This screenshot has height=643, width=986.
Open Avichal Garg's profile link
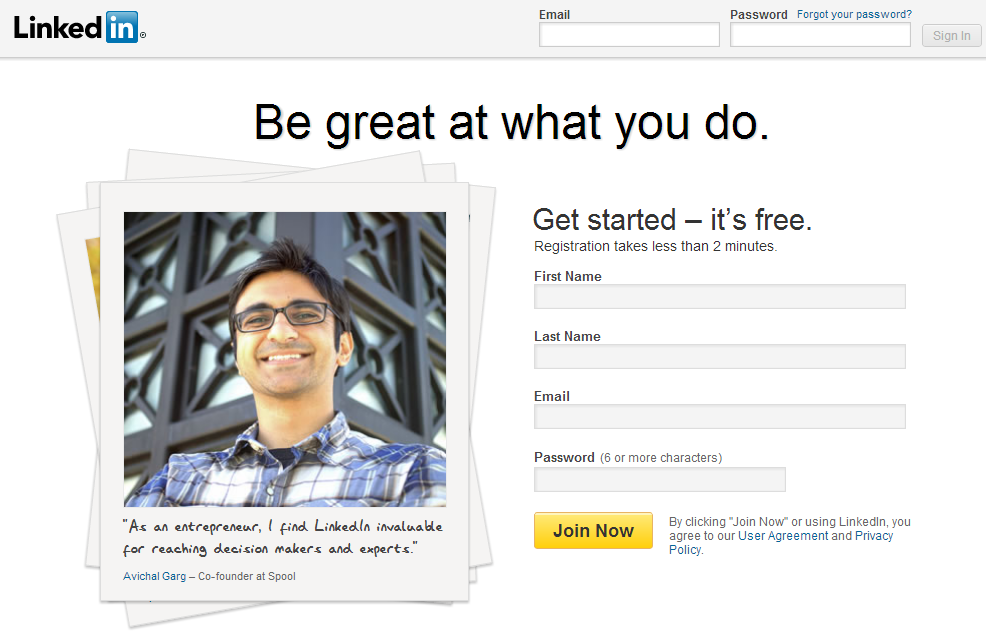coord(155,576)
